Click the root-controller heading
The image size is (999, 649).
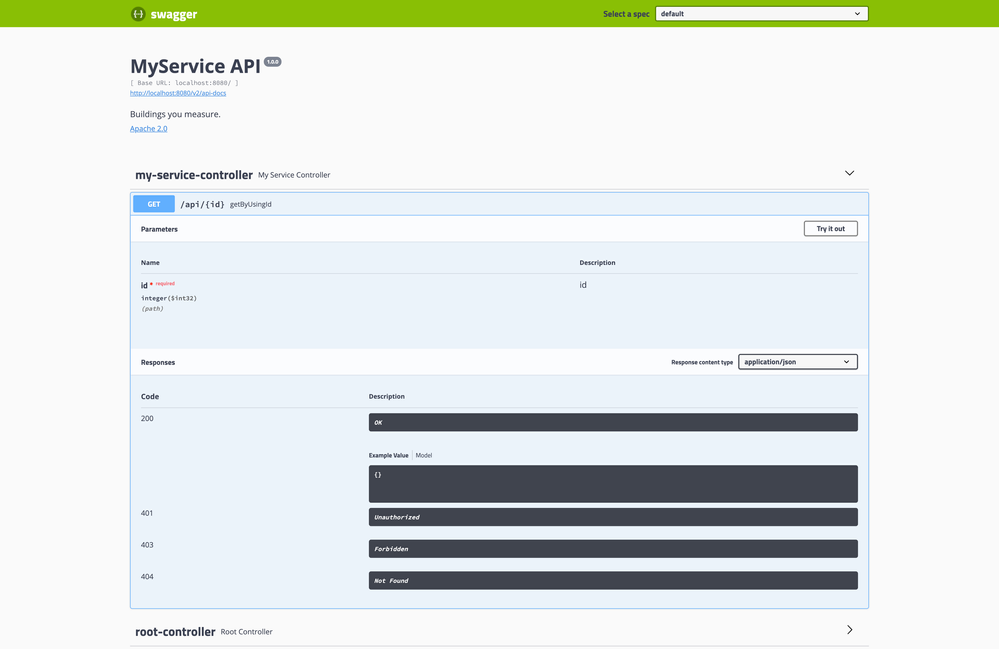click(175, 632)
